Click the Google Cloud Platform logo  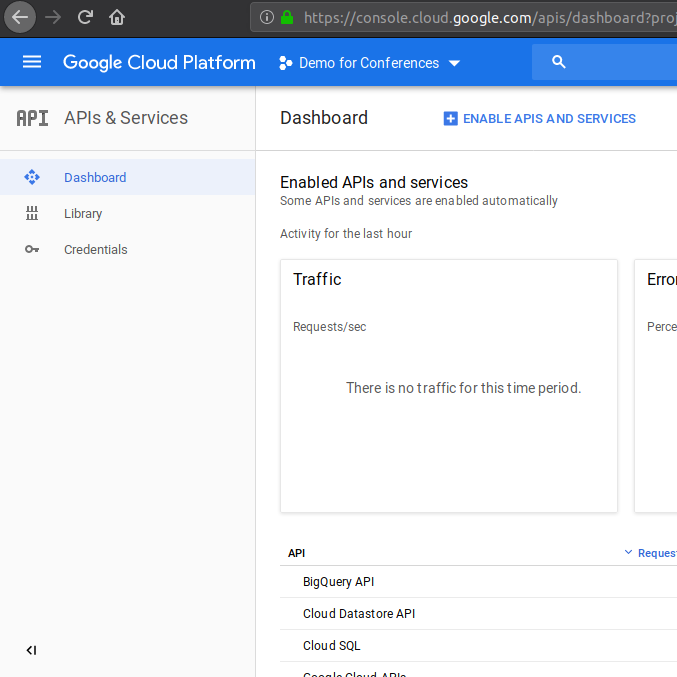point(159,63)
